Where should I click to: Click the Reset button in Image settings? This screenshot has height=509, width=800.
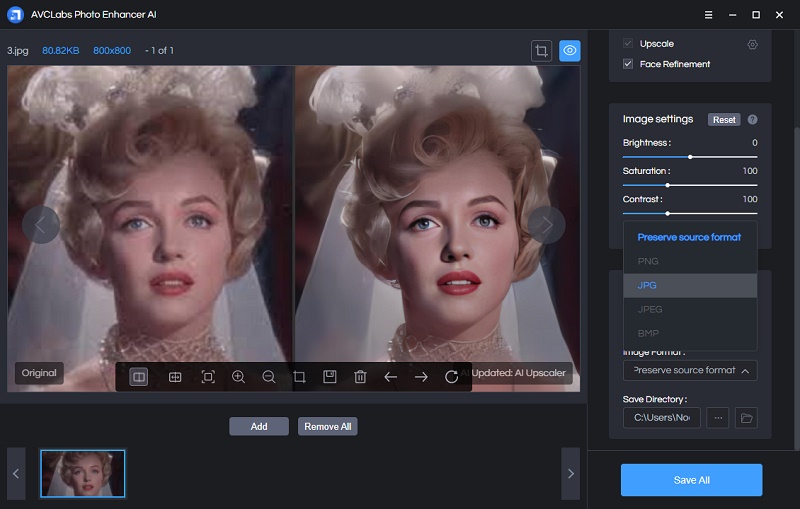(x=723, y=119)
